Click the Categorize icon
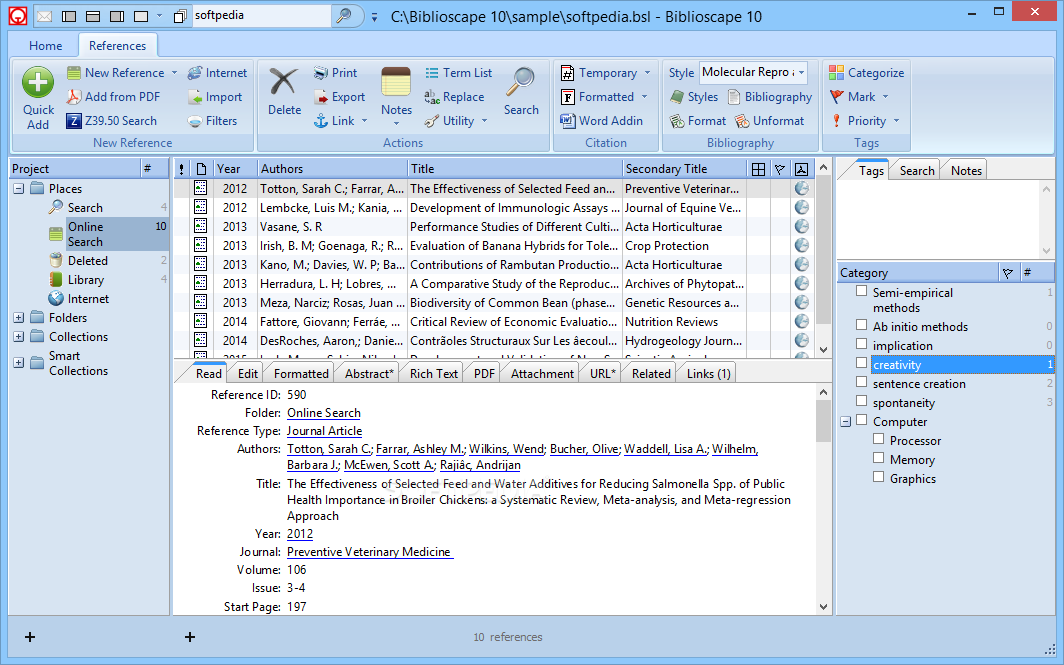1064x665 pixels. click(836, 73)
